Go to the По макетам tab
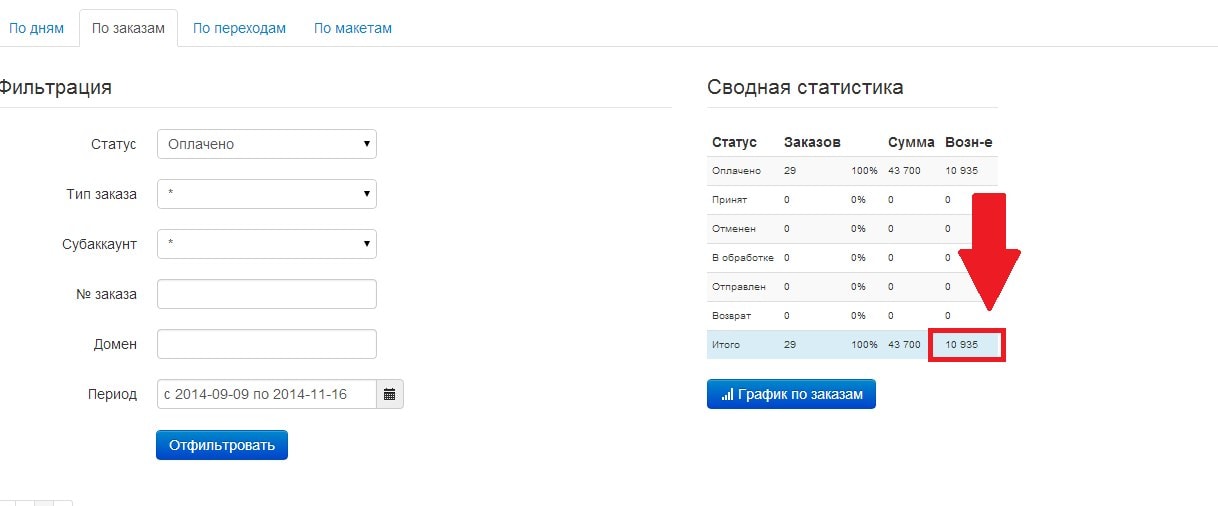This screenshot has width=1218, height=506. point(353,28)
